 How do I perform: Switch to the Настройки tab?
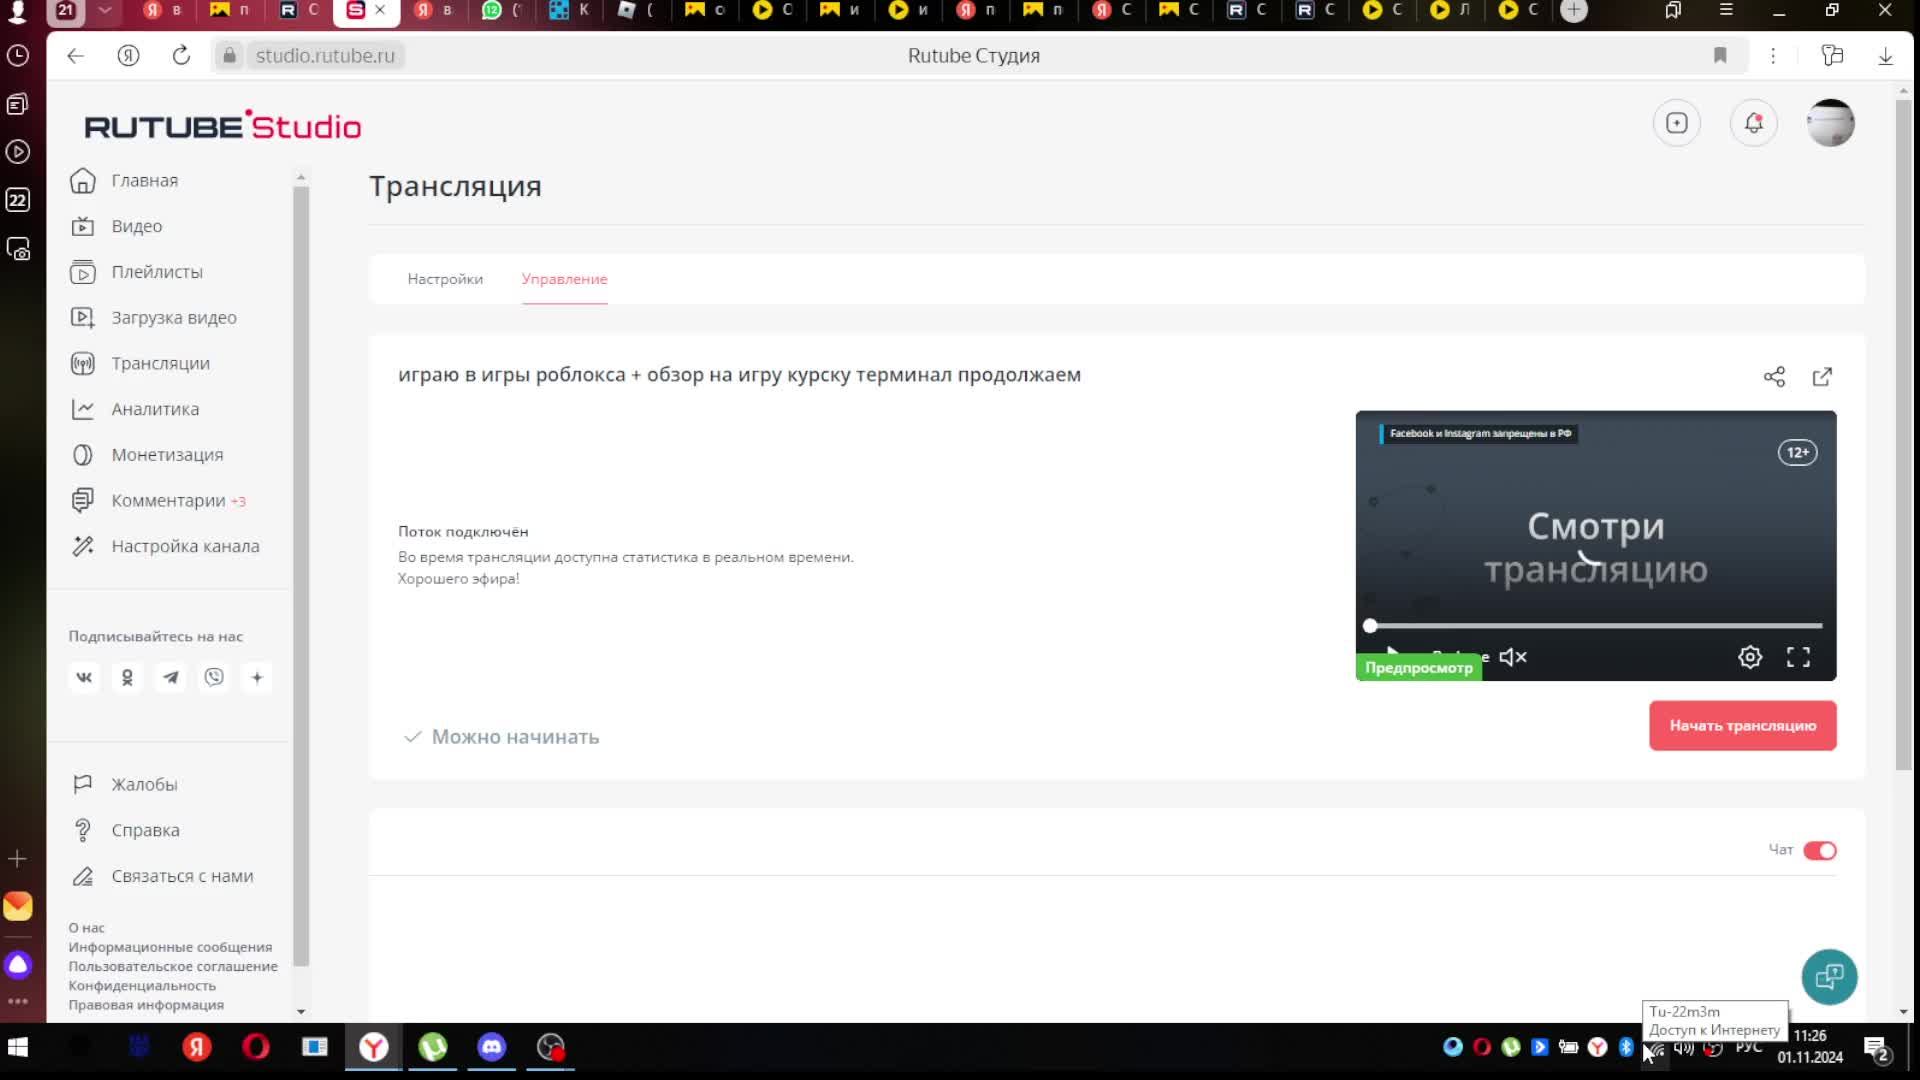[x=445, y=279]
